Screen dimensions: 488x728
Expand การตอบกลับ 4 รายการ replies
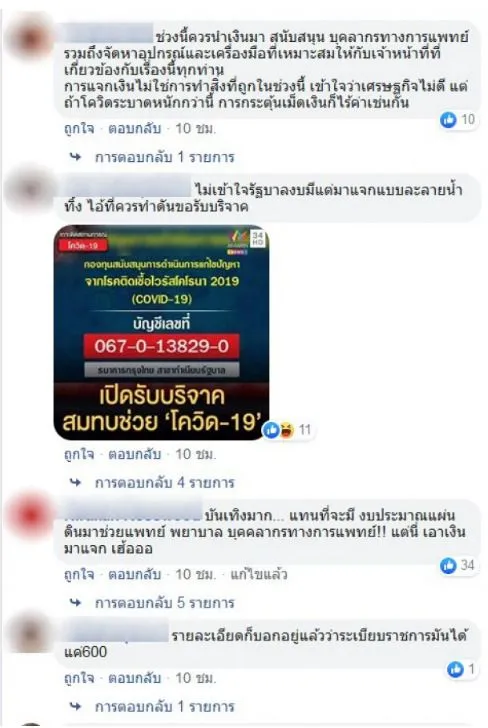click(x=164, y=483)
